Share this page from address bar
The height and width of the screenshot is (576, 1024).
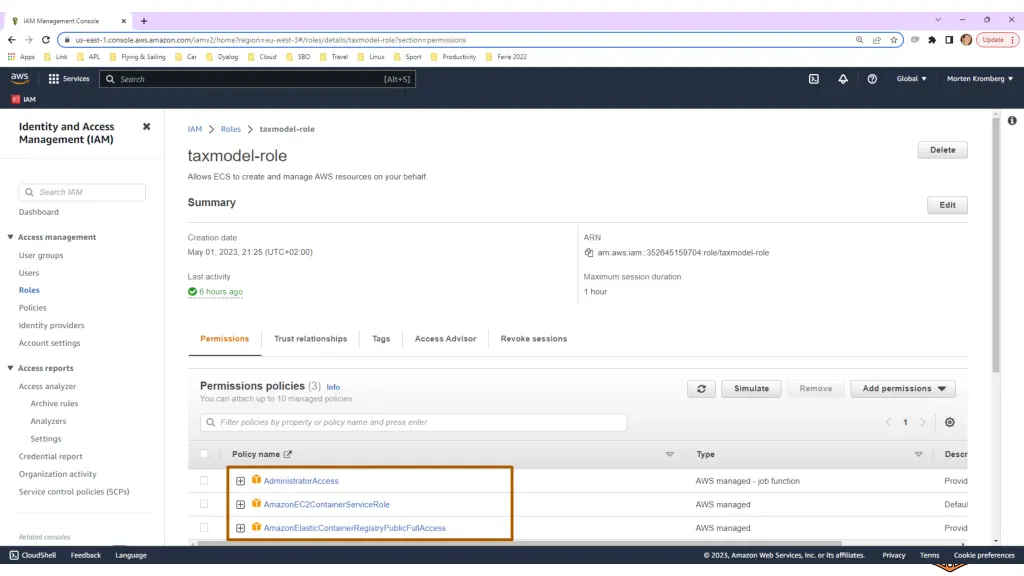click(x=876, y=40)
